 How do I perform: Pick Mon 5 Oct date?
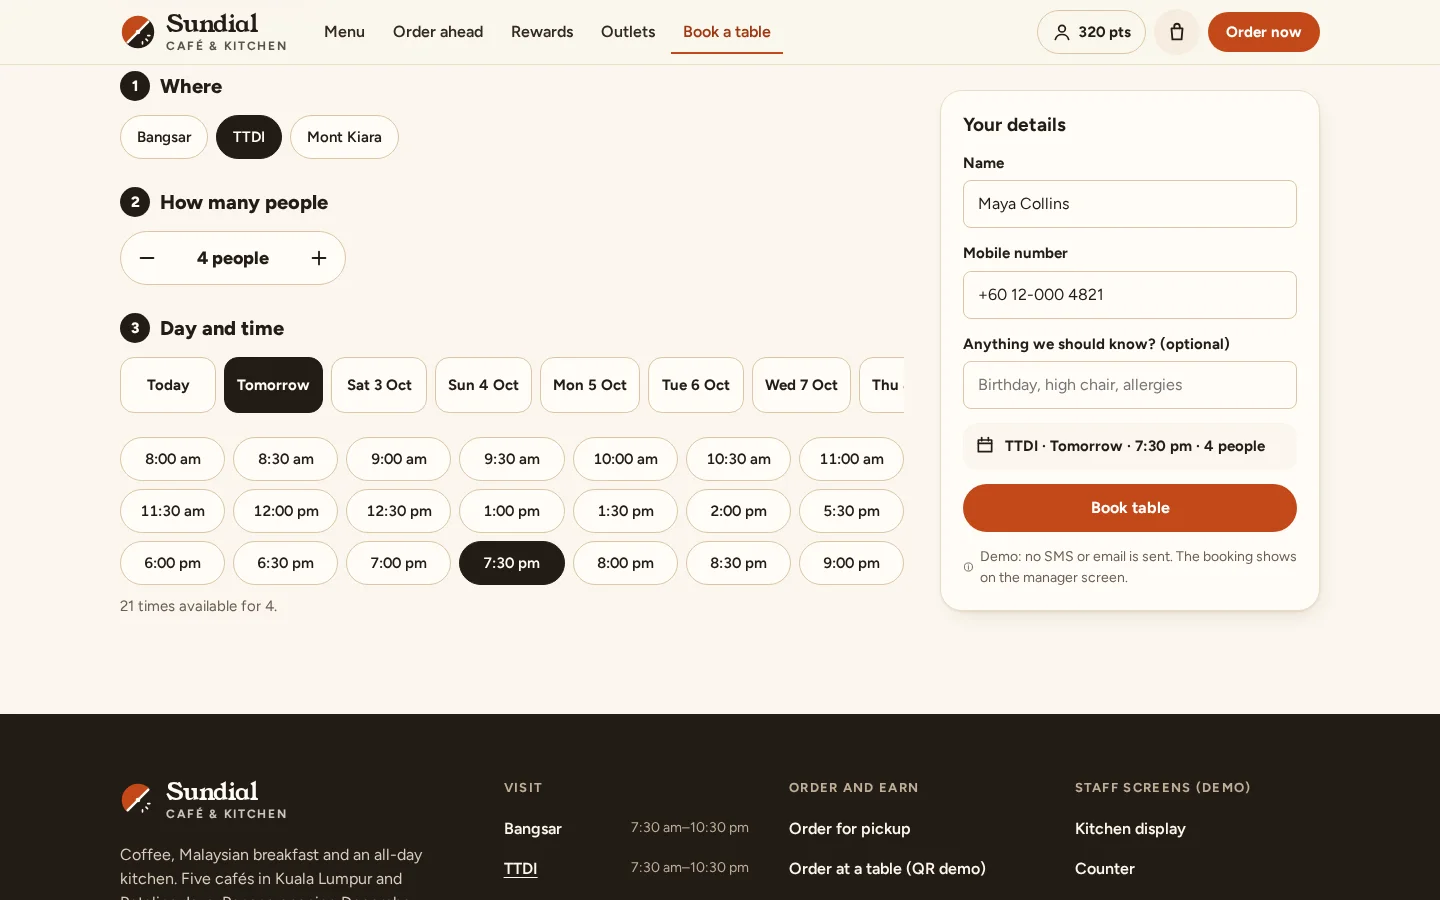[x=590, y=385]
